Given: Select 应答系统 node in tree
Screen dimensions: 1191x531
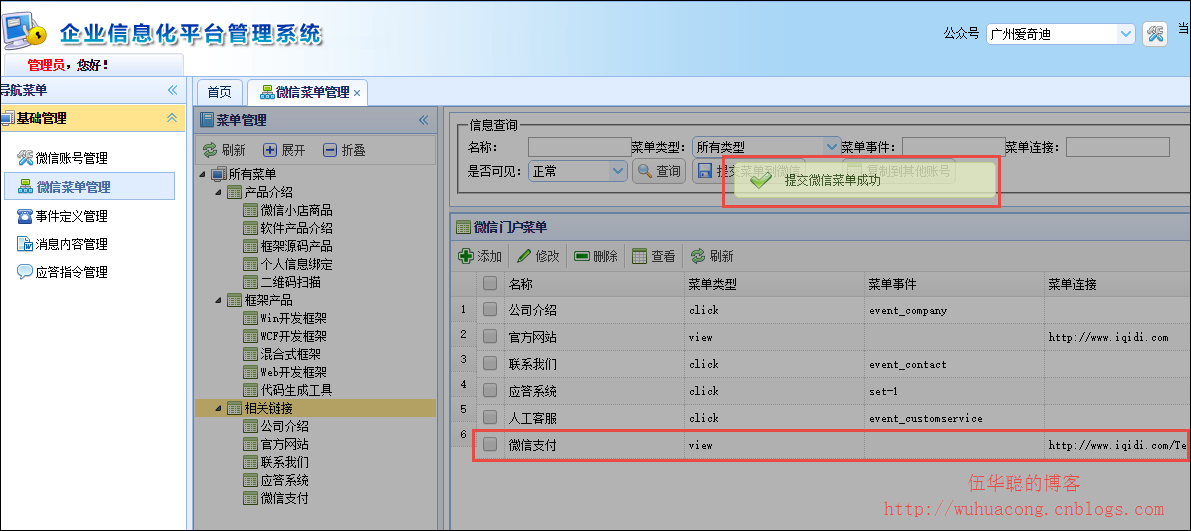Looking at the screenshot, I should (x=284, y=480).
